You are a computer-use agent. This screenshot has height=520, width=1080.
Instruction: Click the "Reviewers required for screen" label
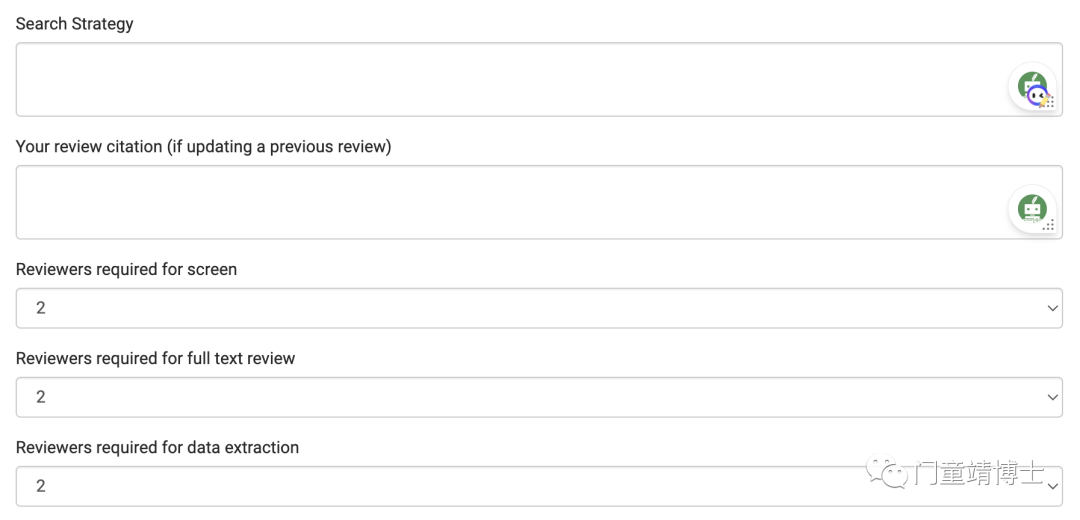(x=126, y=269)
